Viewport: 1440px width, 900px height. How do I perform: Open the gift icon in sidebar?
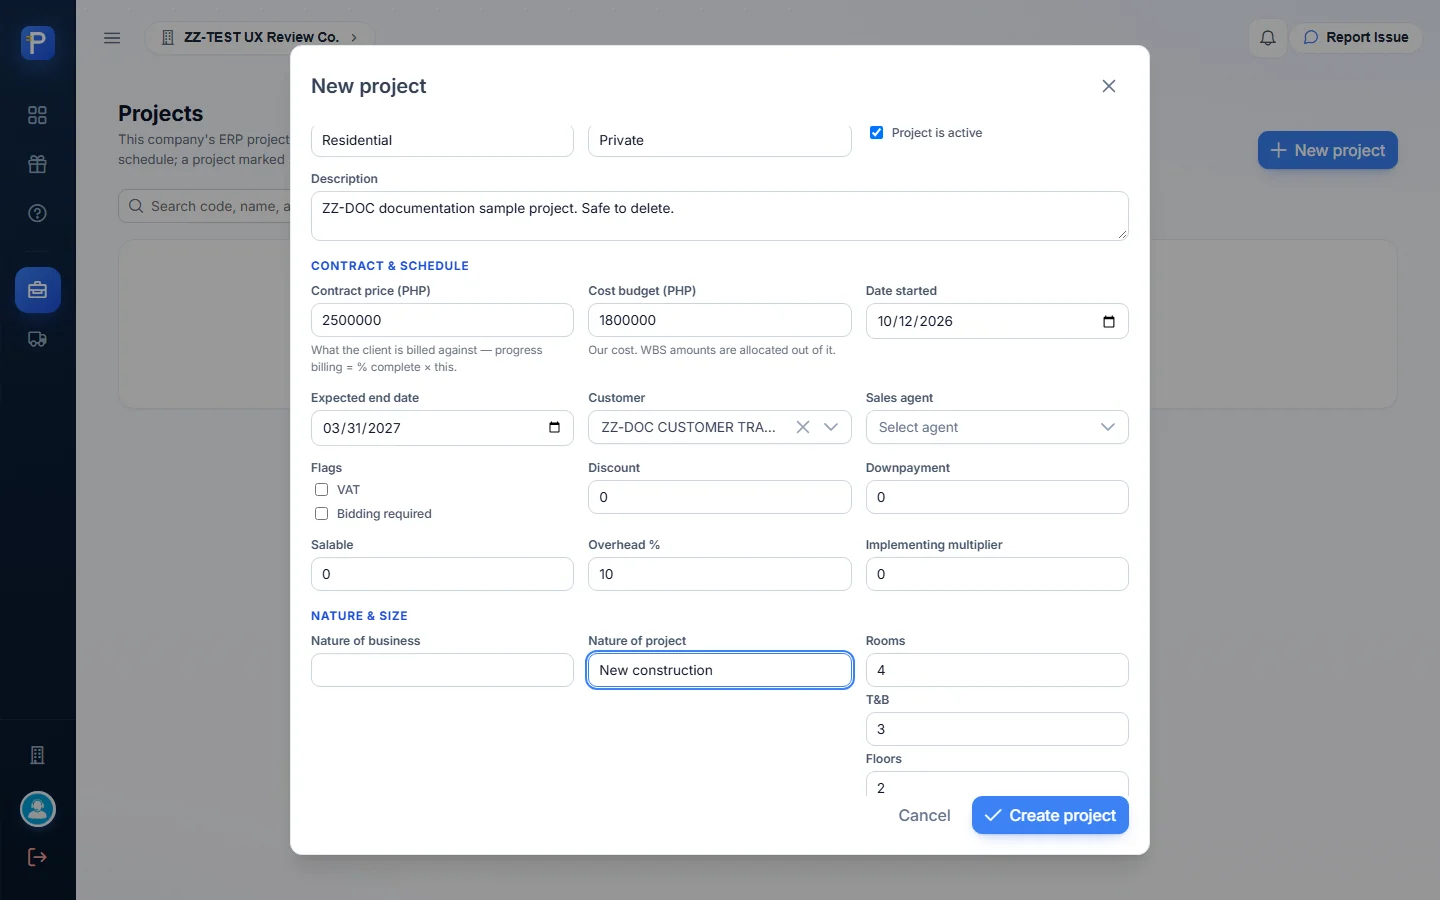[38, 164]
